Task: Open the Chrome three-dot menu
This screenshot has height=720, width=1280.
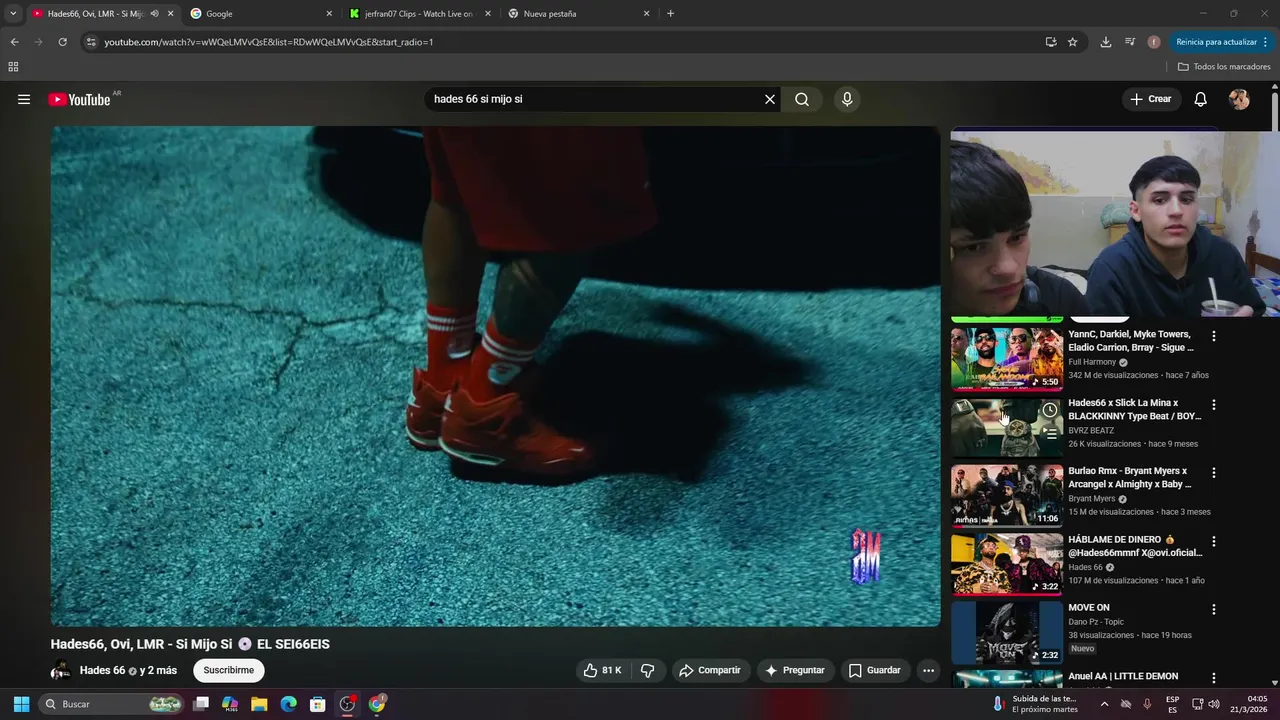Action: (x=1266, y=42)
